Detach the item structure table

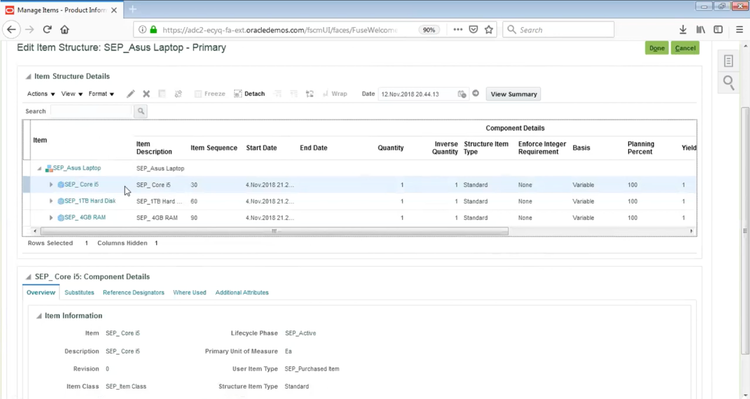click(x=249, y=94)
